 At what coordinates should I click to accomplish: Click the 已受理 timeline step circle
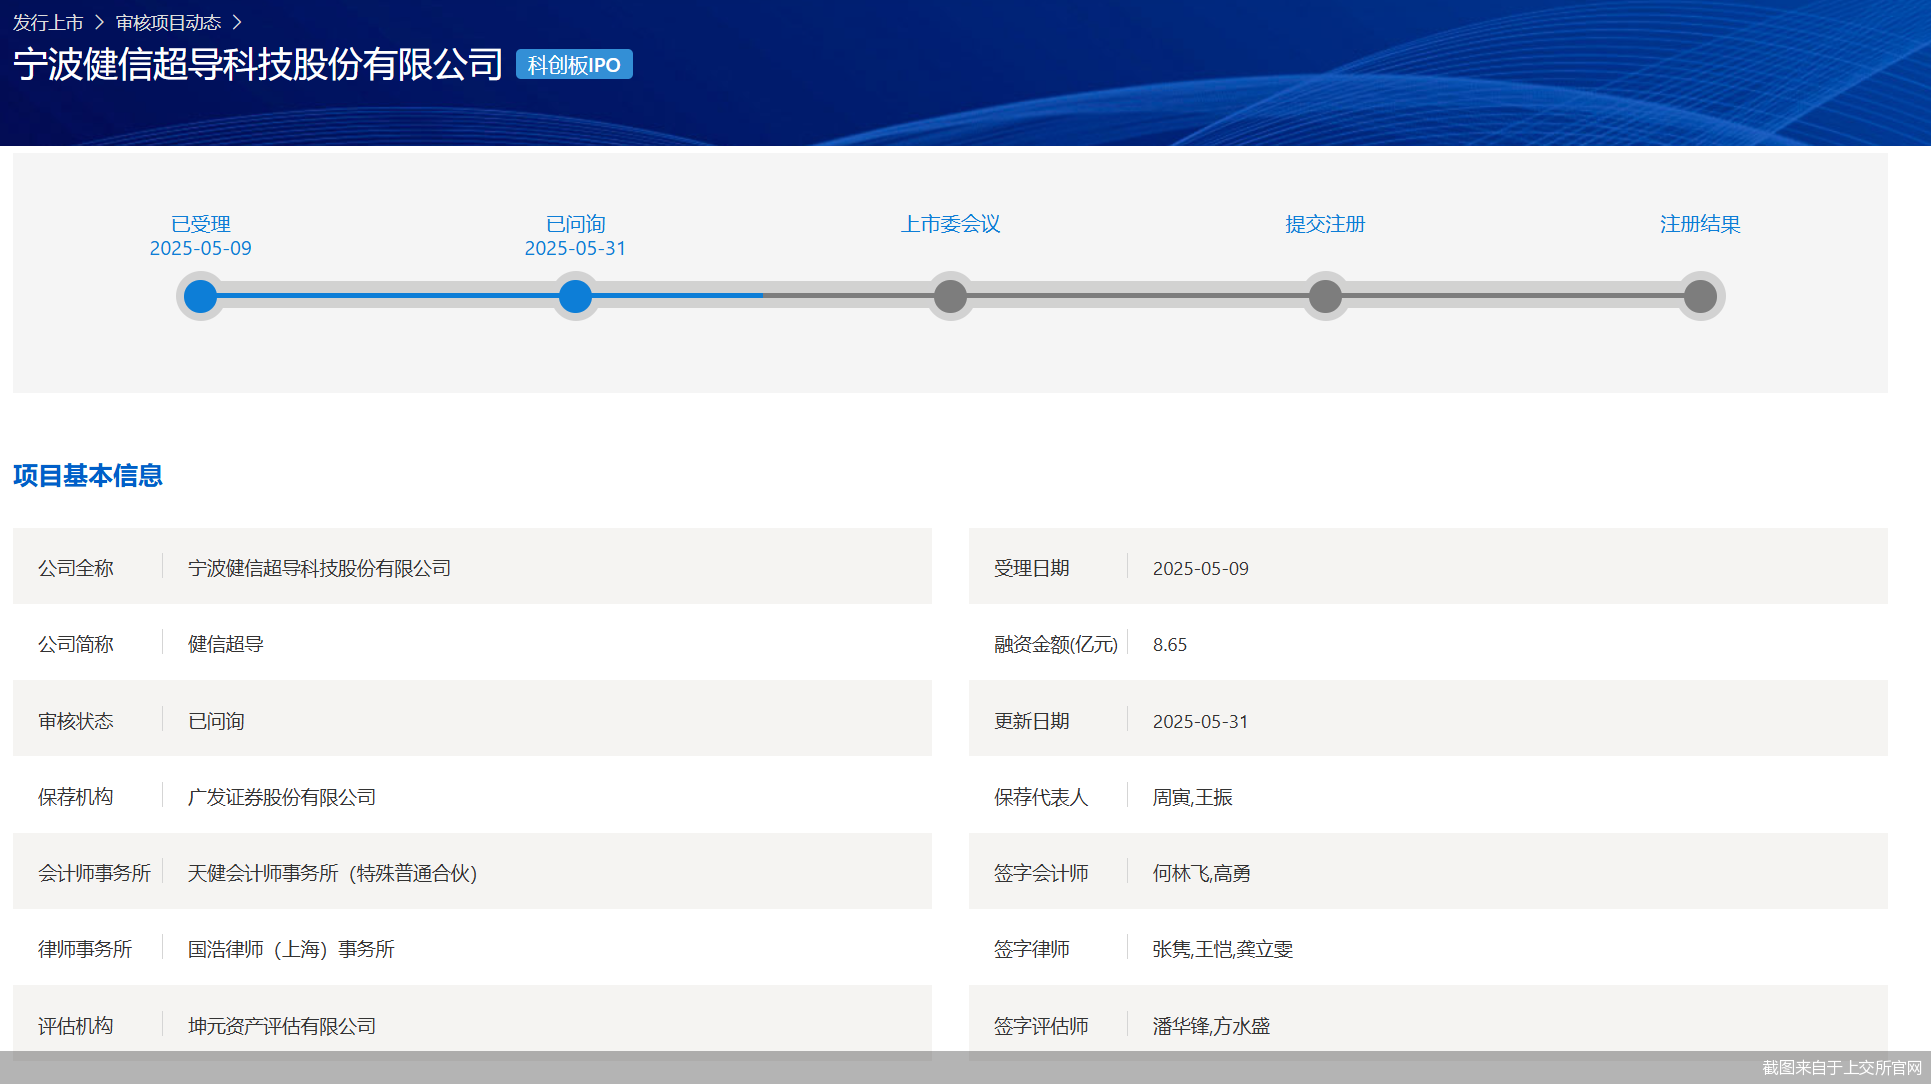[x=200, y=296]
